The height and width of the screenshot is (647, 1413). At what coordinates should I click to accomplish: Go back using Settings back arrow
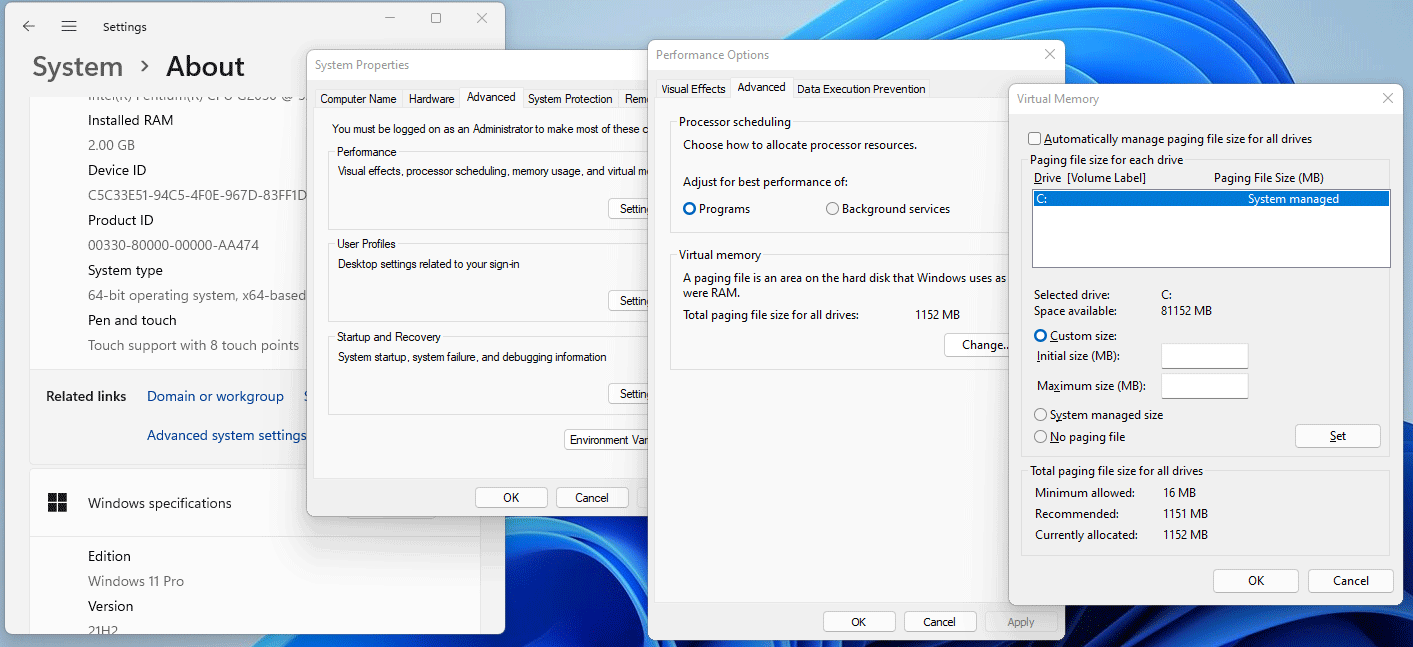pyautogui.click(x=28, y=26)
